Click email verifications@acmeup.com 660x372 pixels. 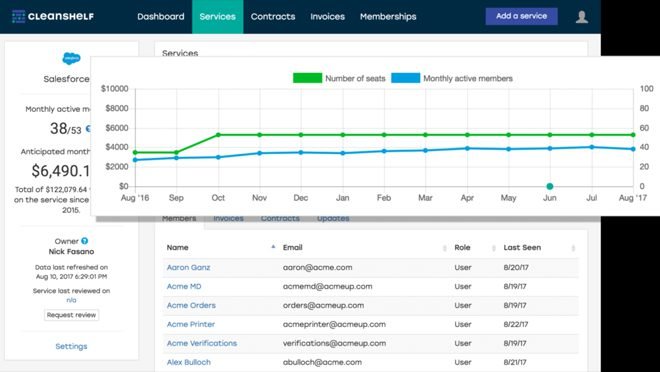(x=334, y=343)
